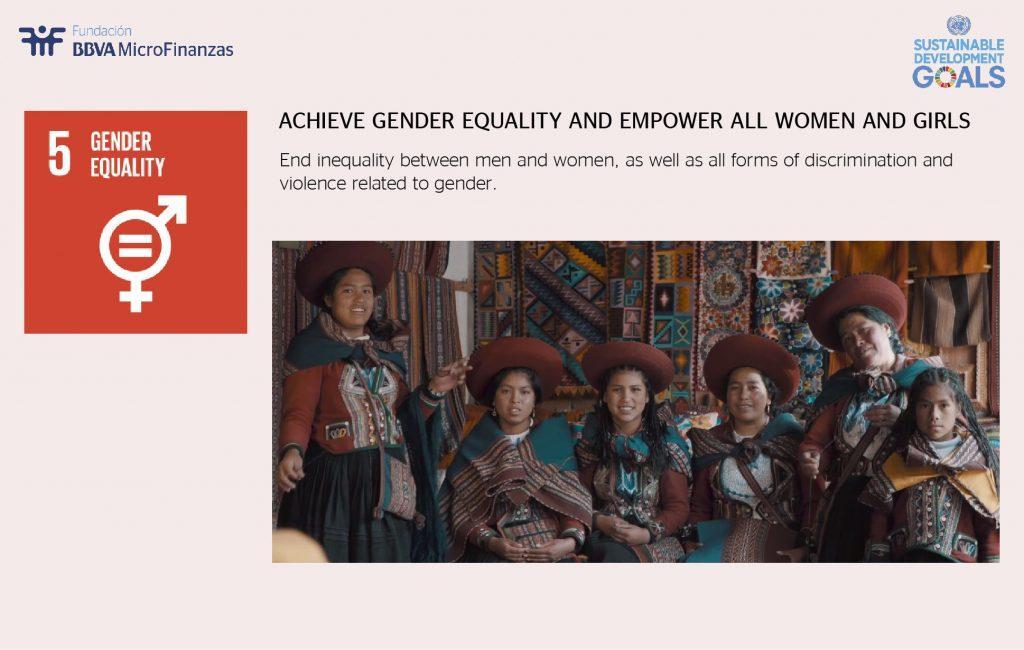Click the large number 5
1024x650 pixels.
pos(60,153)
